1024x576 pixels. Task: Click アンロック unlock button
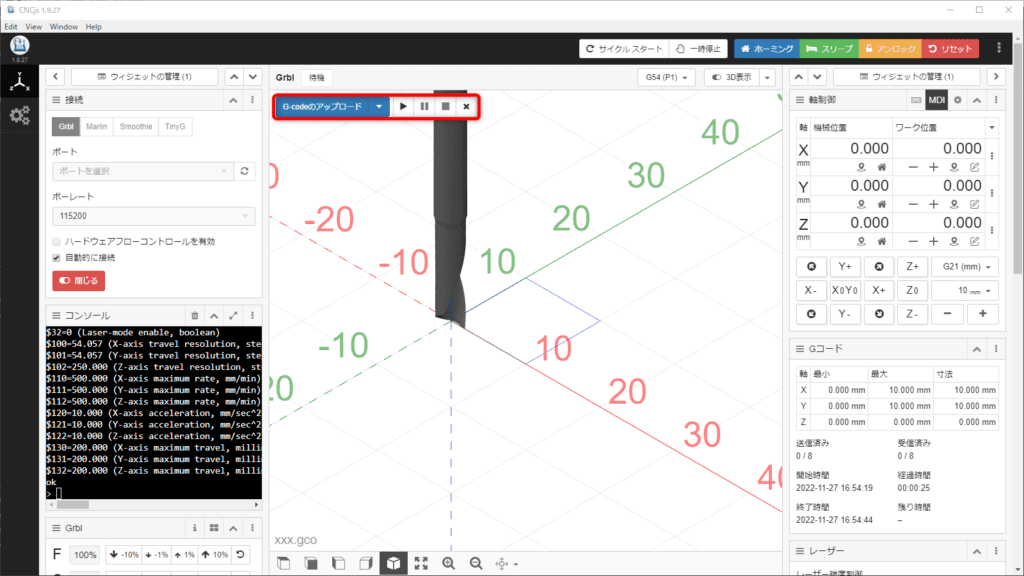coord(891,49)
